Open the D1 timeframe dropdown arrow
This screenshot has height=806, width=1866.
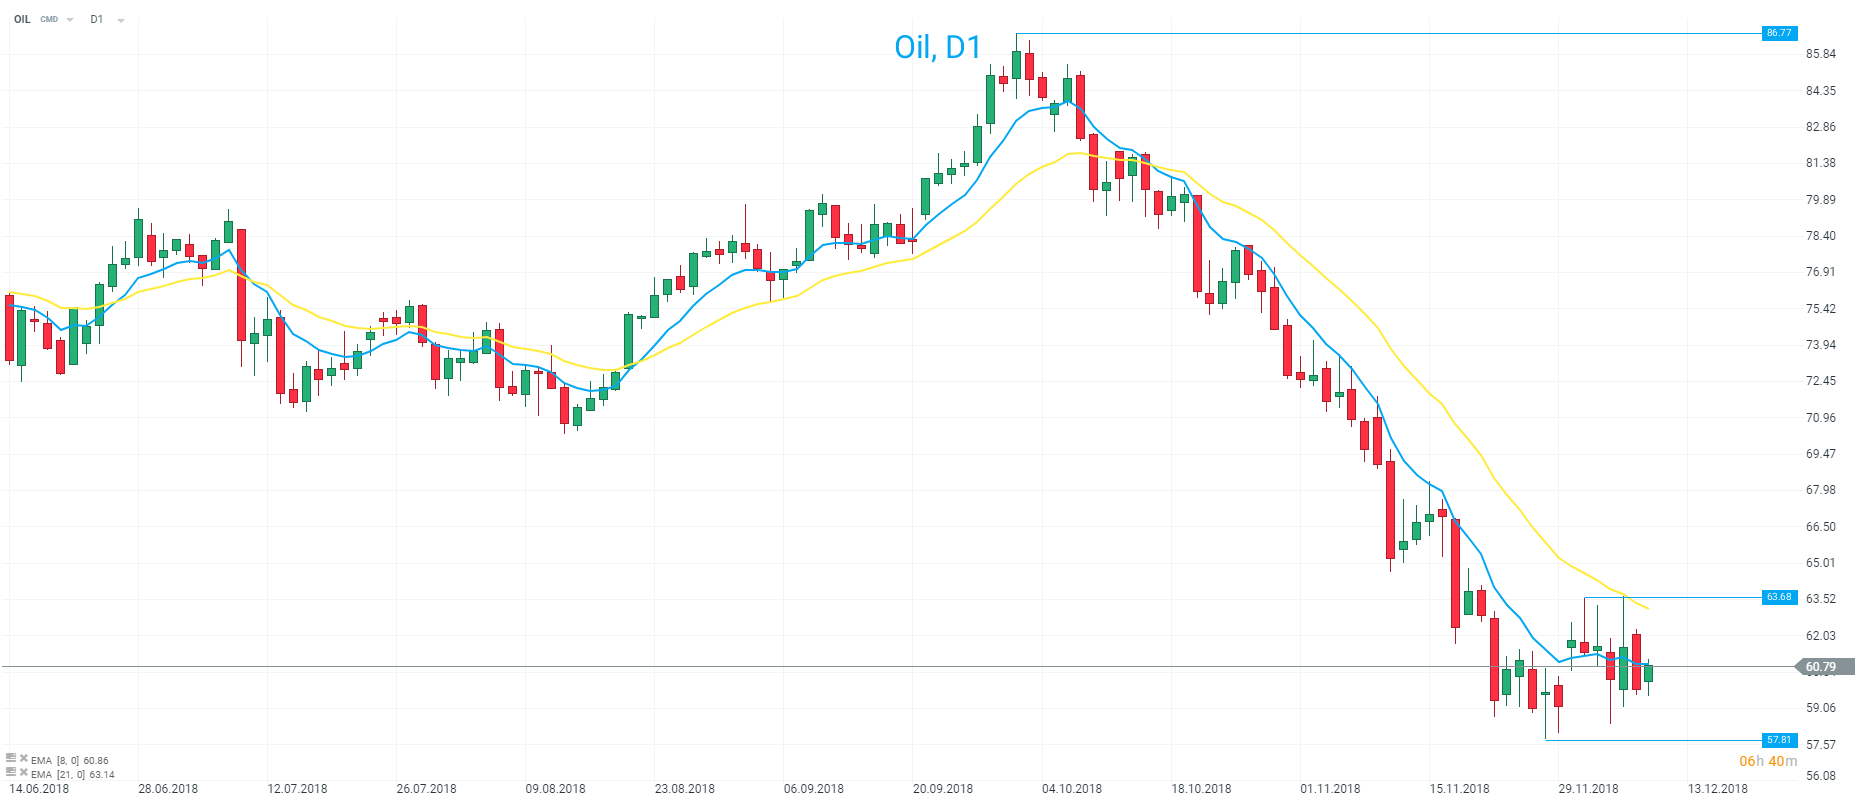click(121, 20)
